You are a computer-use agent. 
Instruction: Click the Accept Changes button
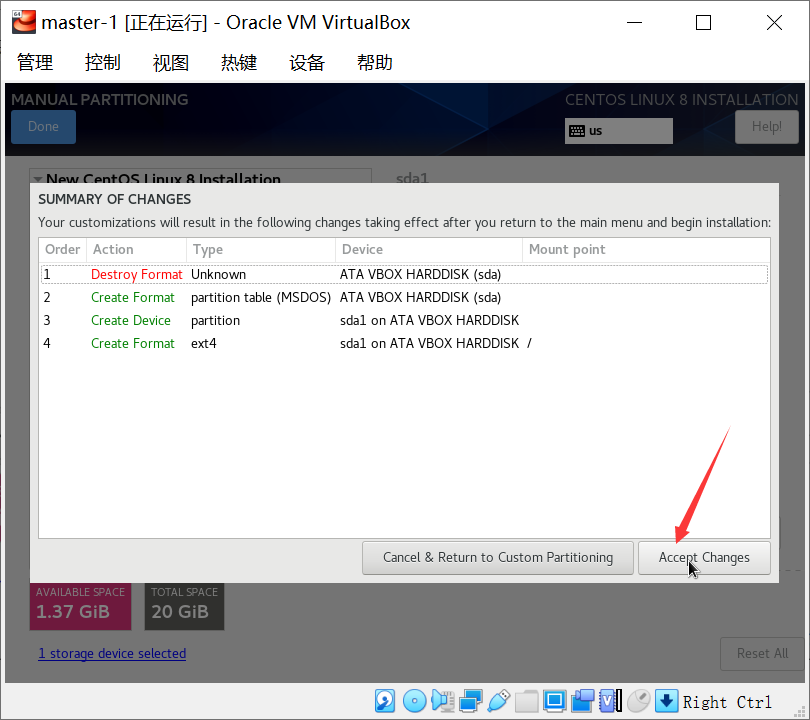(x=704, y=558)
